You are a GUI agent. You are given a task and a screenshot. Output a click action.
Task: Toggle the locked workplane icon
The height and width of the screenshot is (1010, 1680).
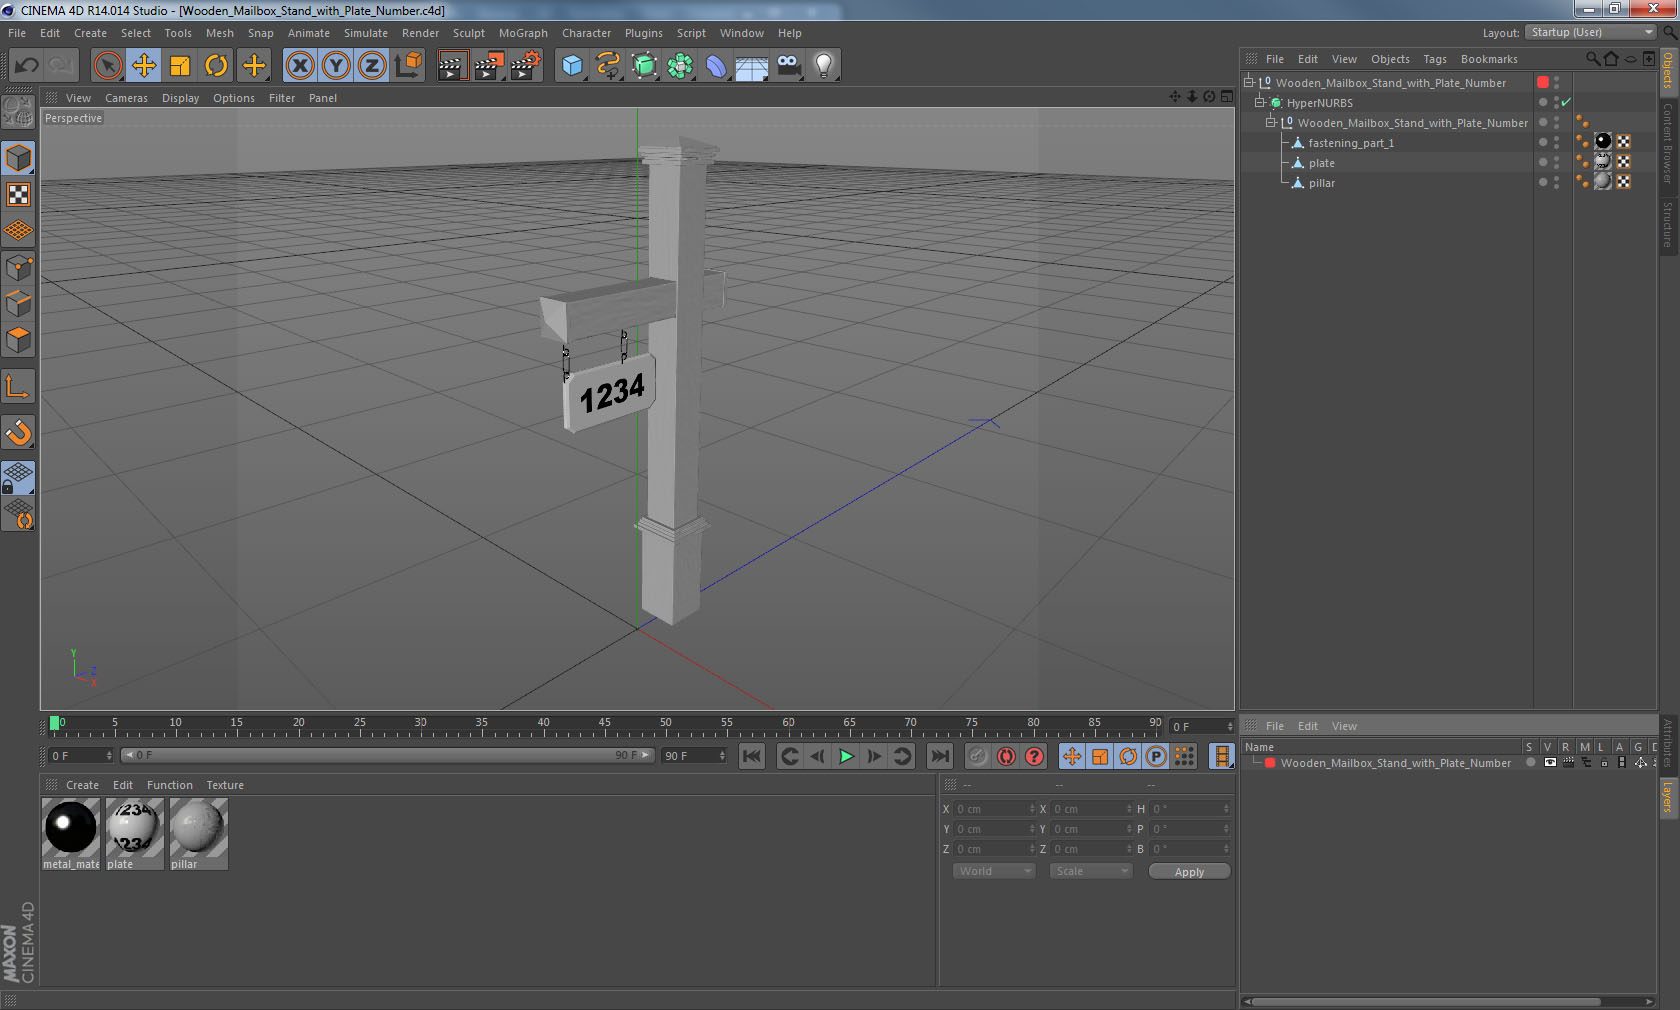[19, 478]
